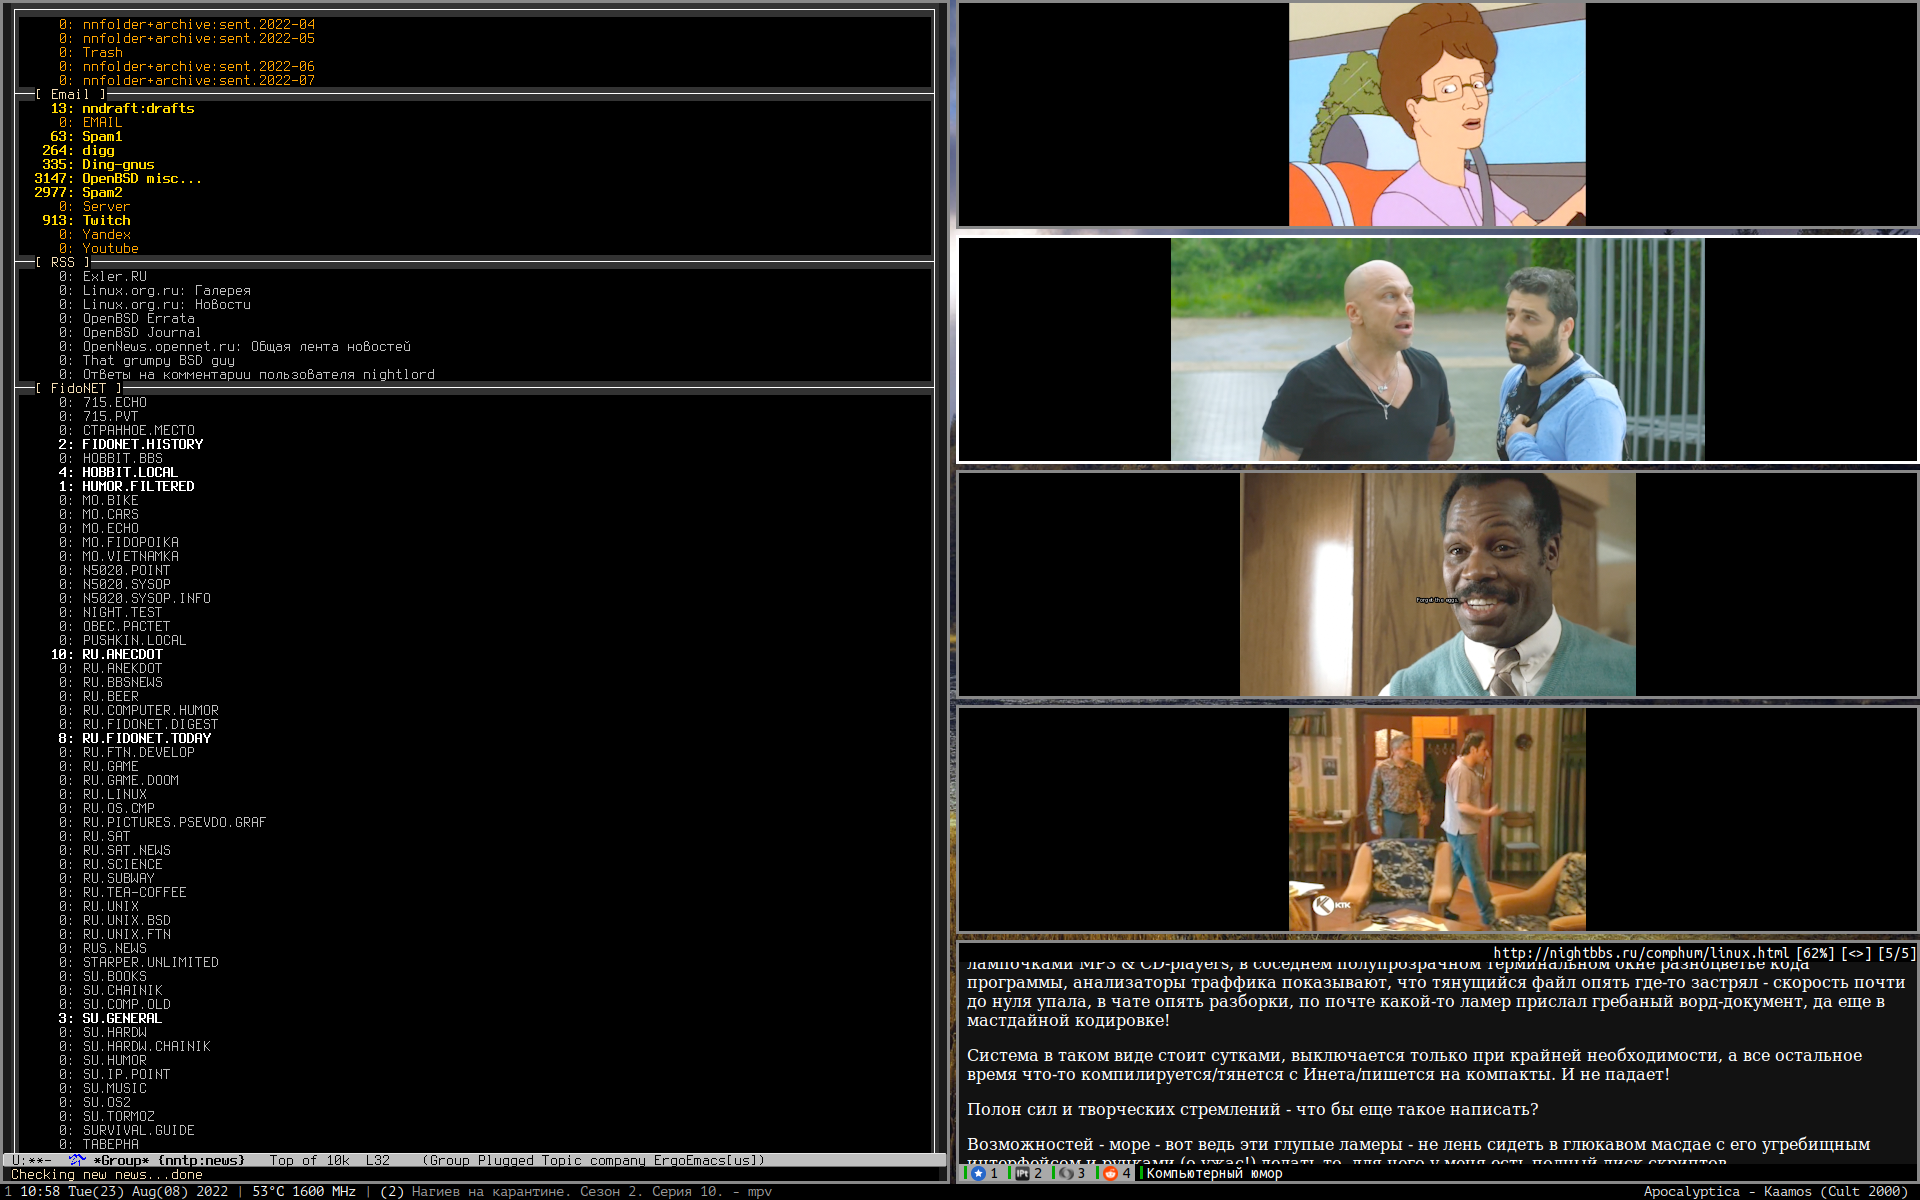Click the 'Checking new news...done' echo area
Screen dimensions: 1920x1200
coord(107,1174)
